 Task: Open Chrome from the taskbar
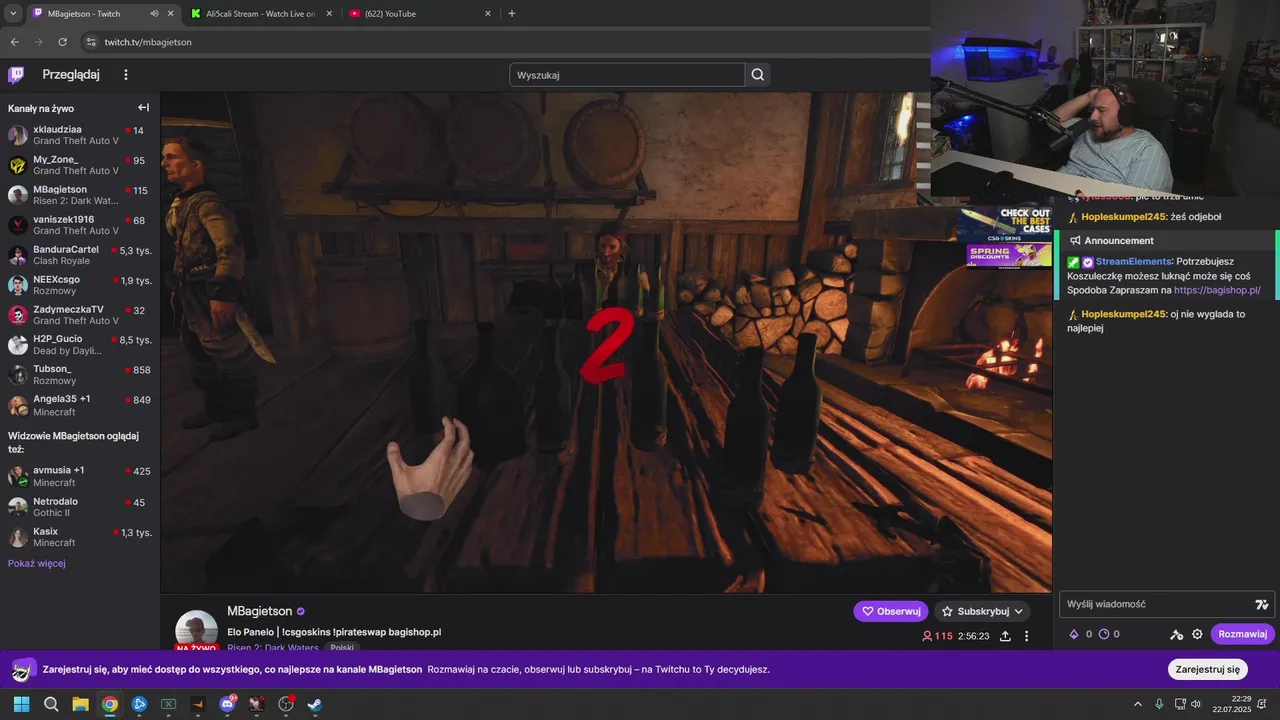110,704
